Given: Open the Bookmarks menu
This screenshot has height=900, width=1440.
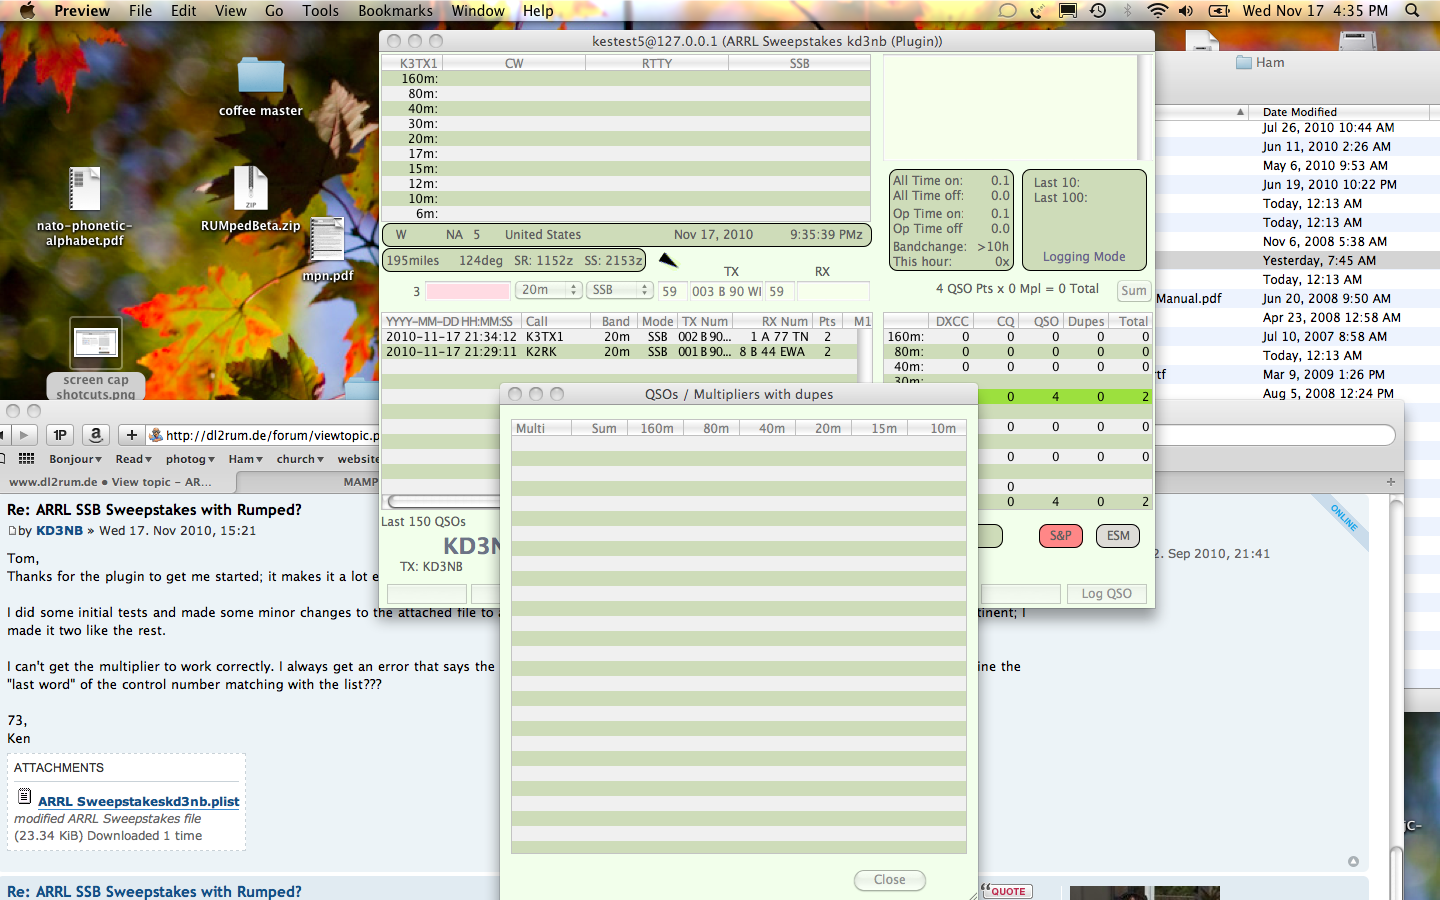Looking at the screenshot, I should coord(395,11).
